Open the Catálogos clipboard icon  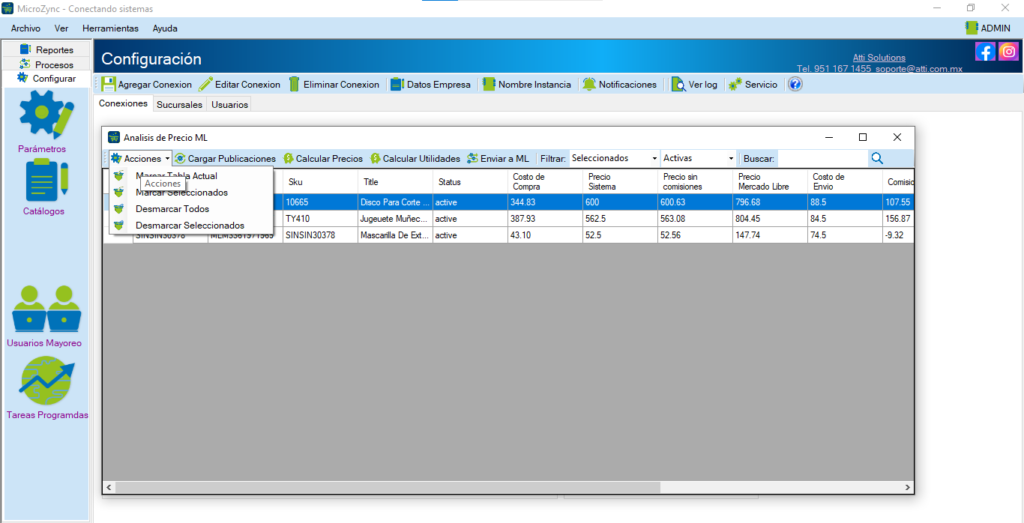[46, 180]
